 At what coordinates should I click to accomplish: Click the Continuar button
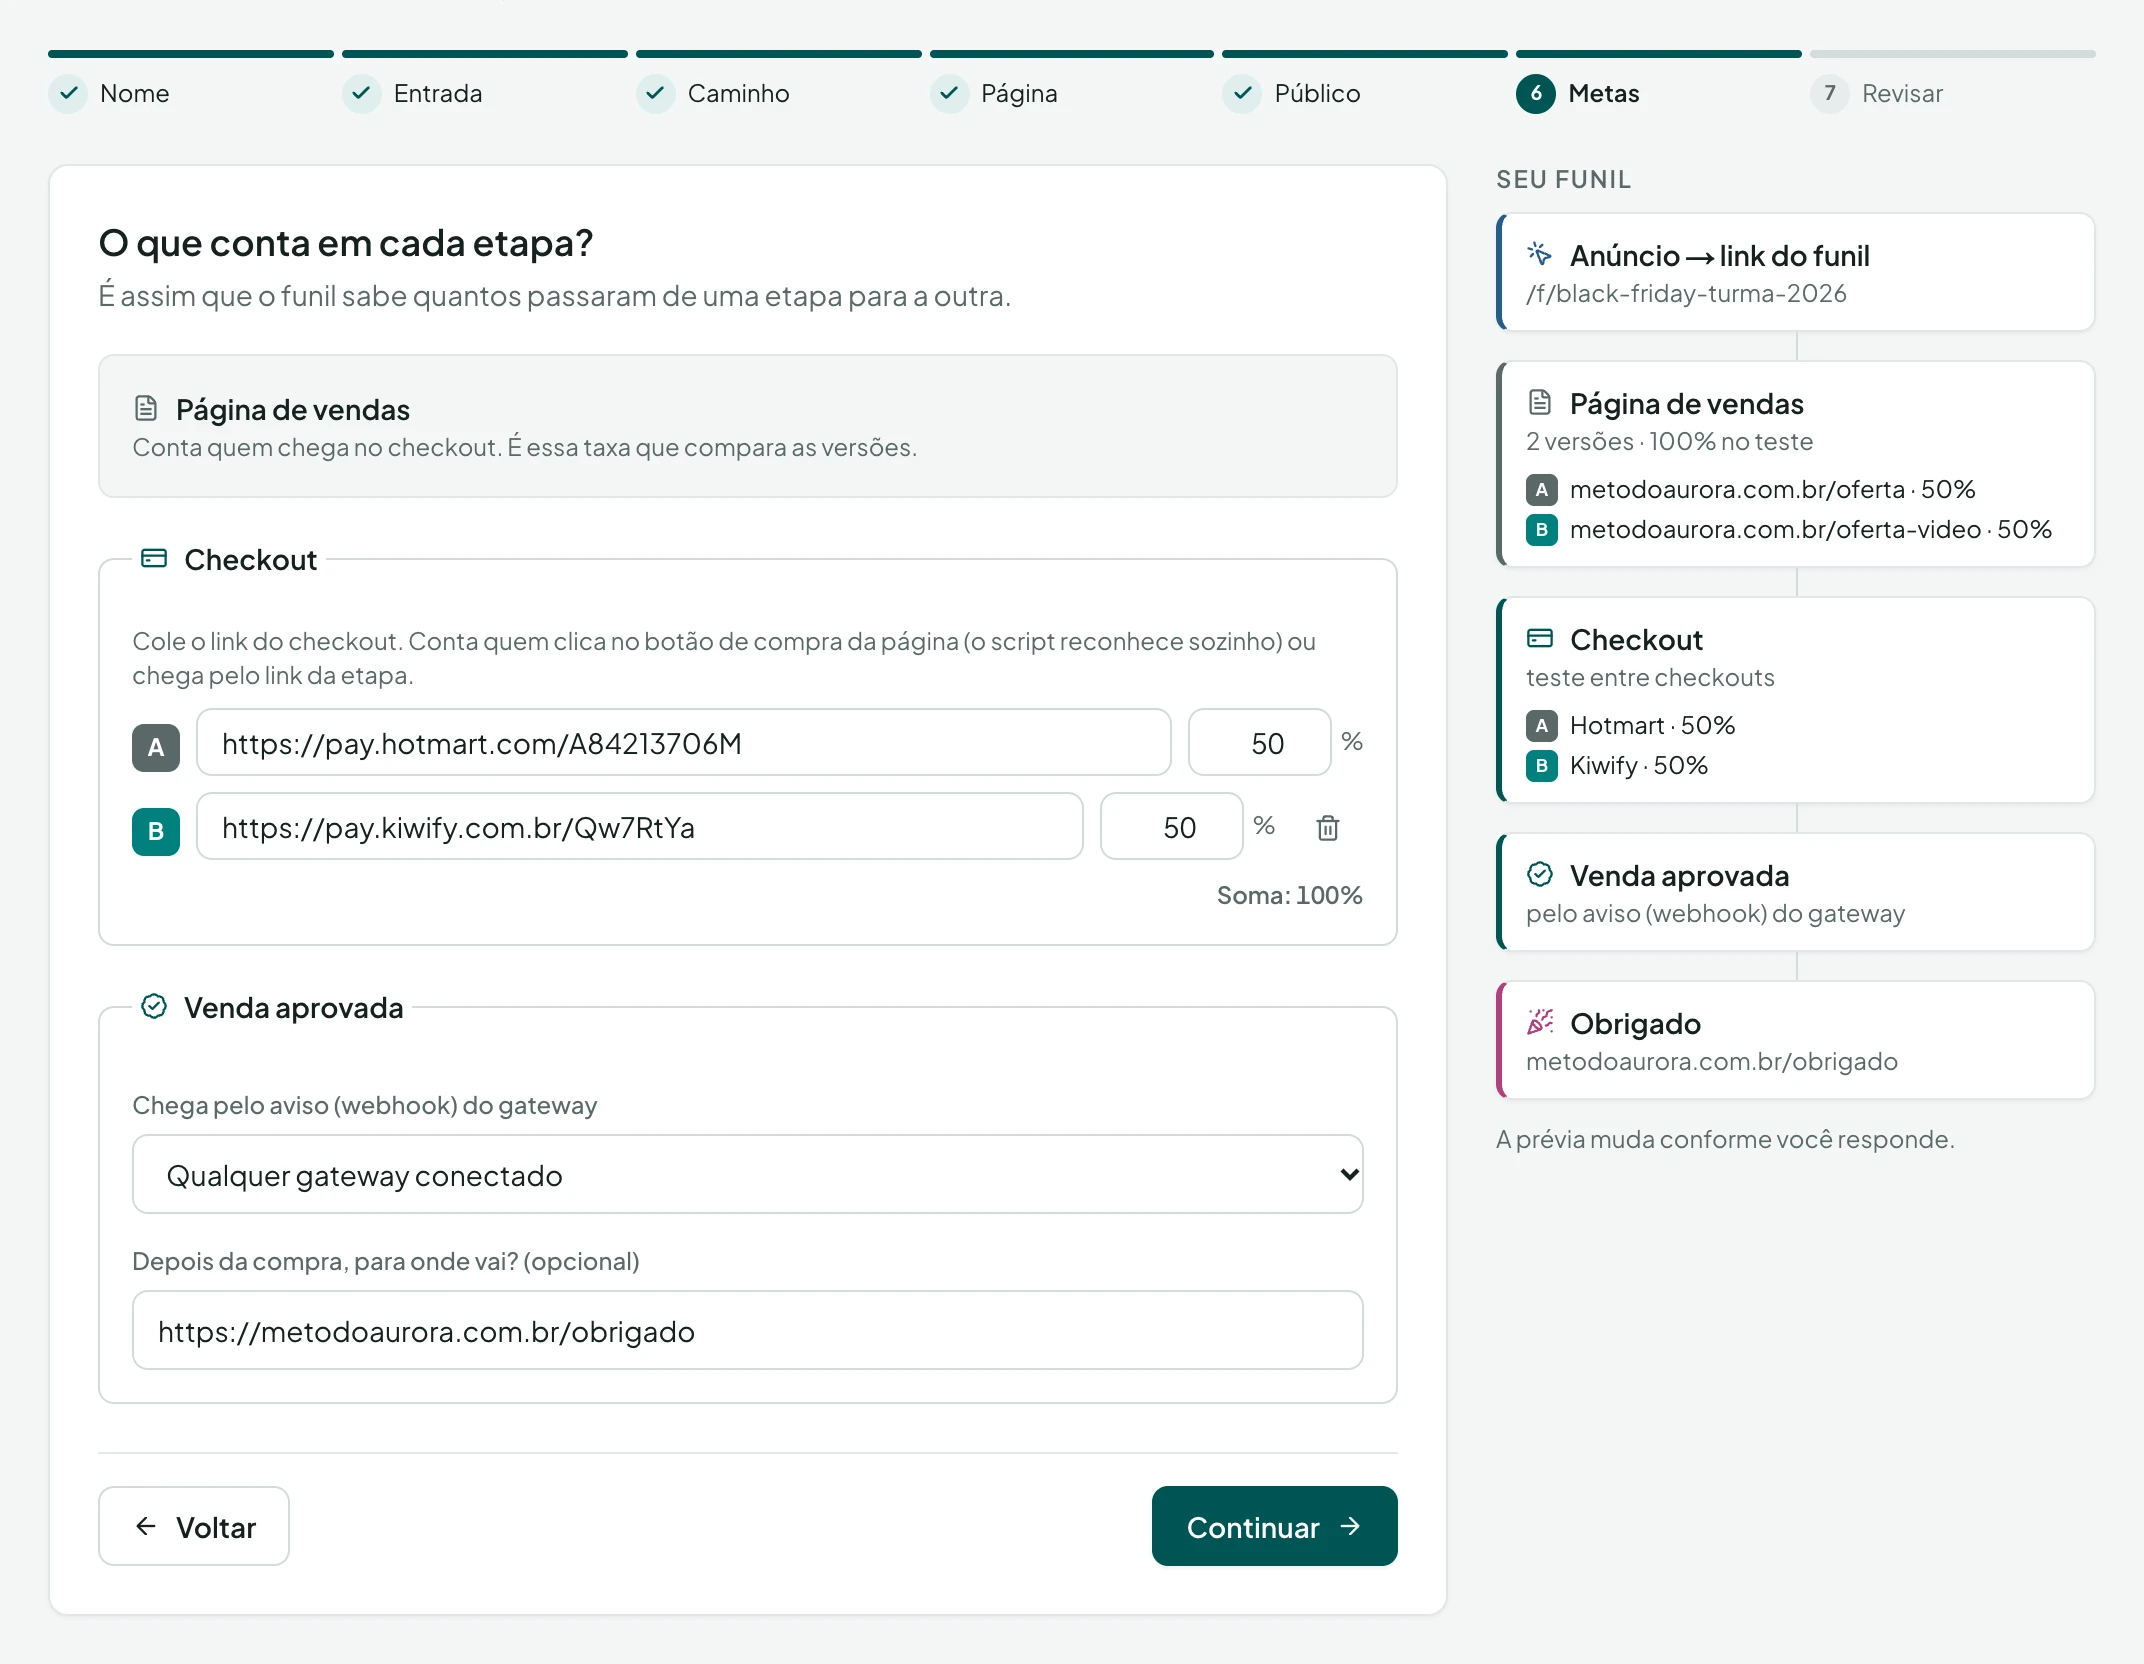coord(1274,1526)
